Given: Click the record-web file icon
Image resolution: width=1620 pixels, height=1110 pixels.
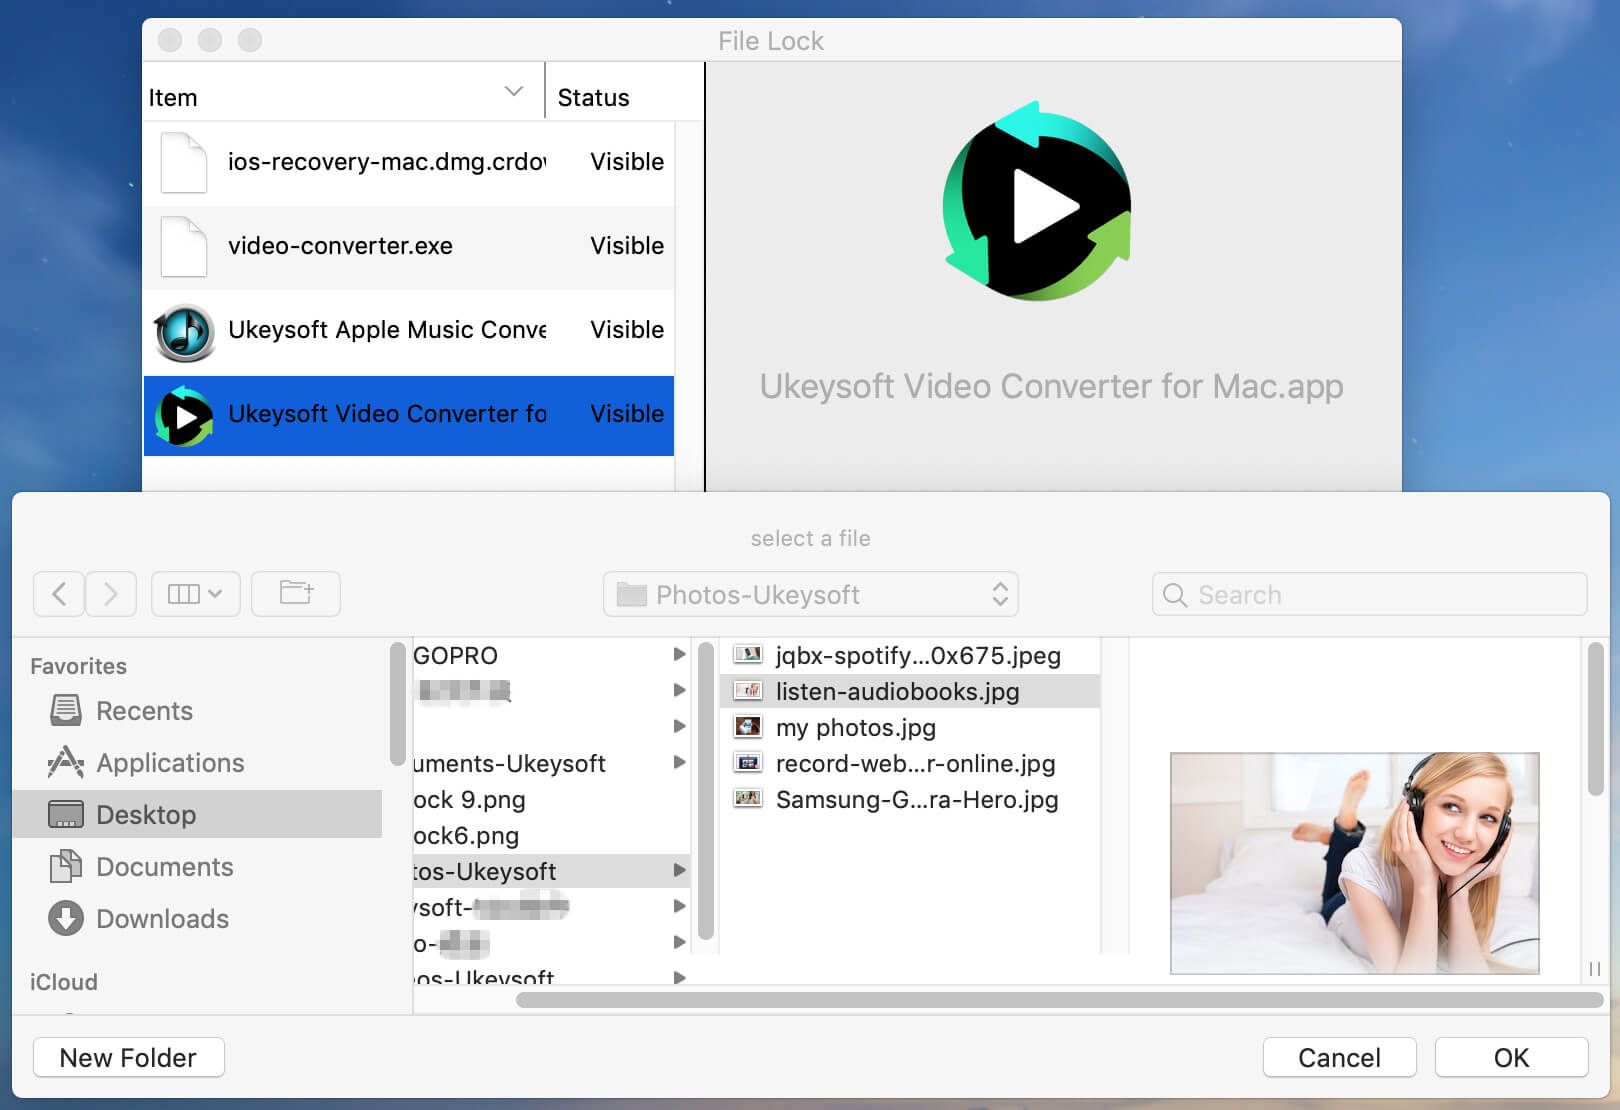Looking at the screenshot, I should pos(748,762).
